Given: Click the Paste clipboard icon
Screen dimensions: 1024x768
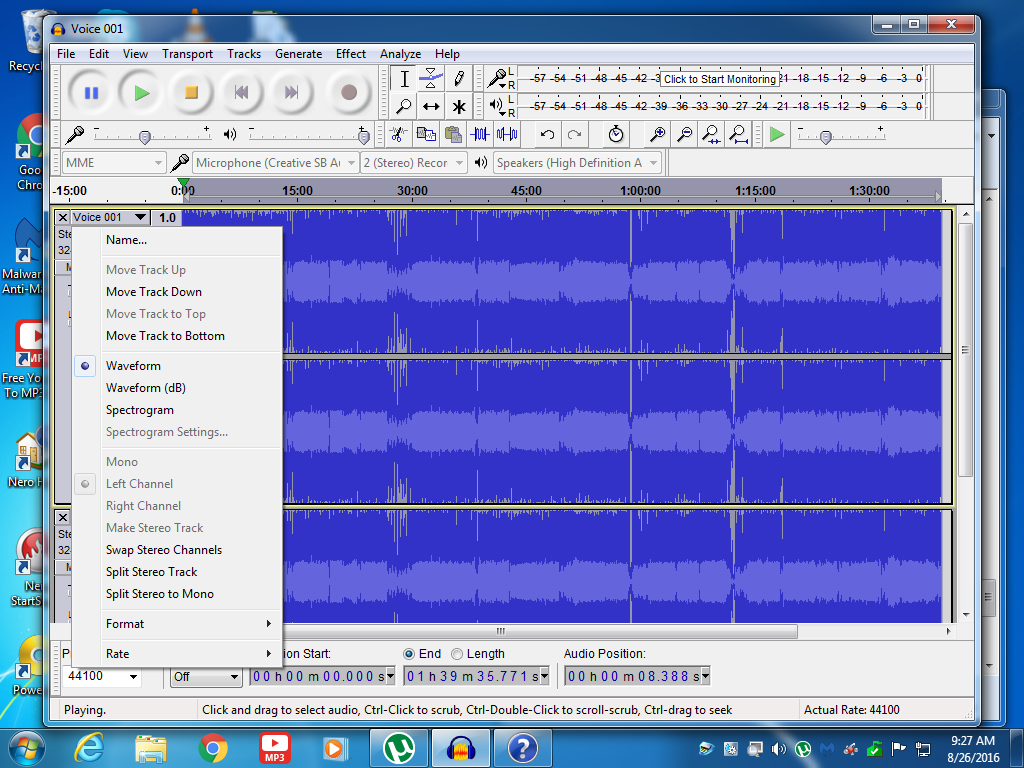Looking at the screenshot, I should click(x=453, y=135).
